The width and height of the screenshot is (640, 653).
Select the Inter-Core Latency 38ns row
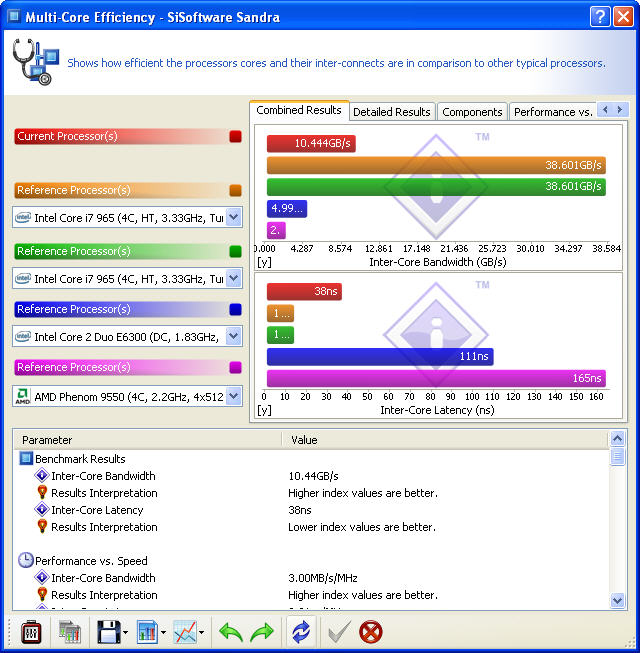tap(311, 510)
